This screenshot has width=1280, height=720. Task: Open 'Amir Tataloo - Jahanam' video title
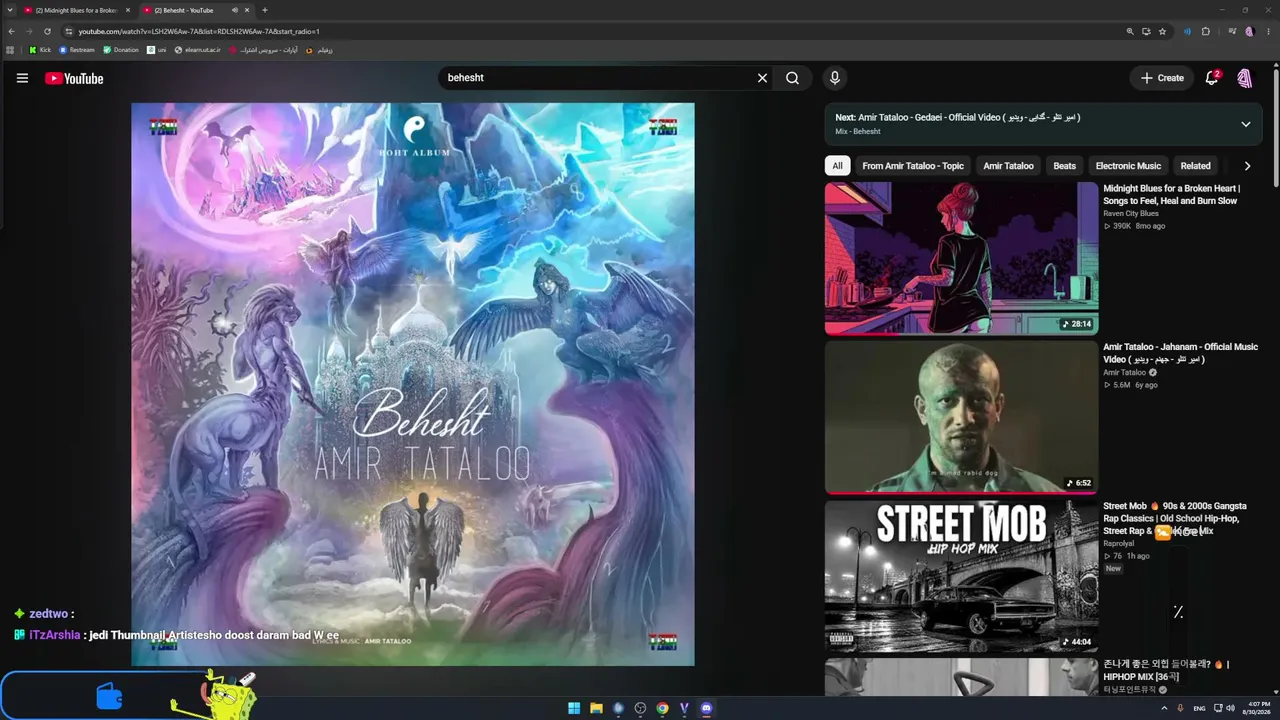click(x=1180, y=353)
